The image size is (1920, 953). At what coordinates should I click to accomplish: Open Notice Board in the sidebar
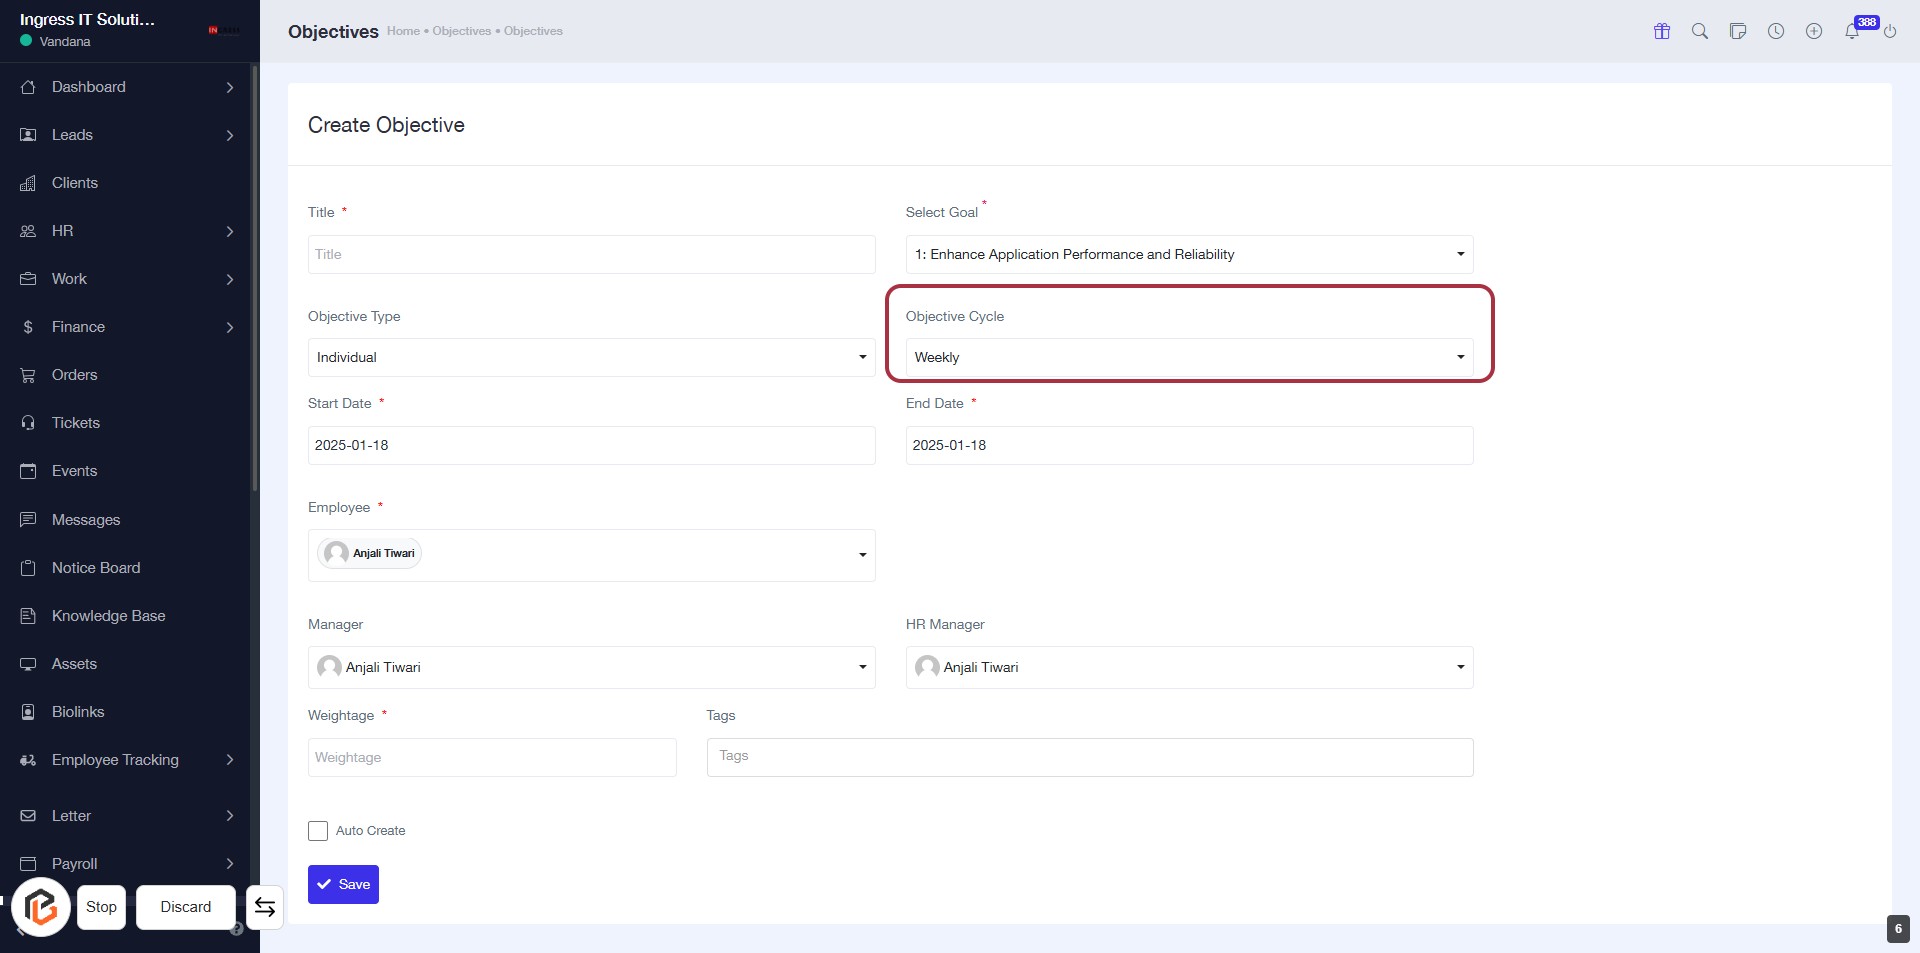(x=96, y=568)
